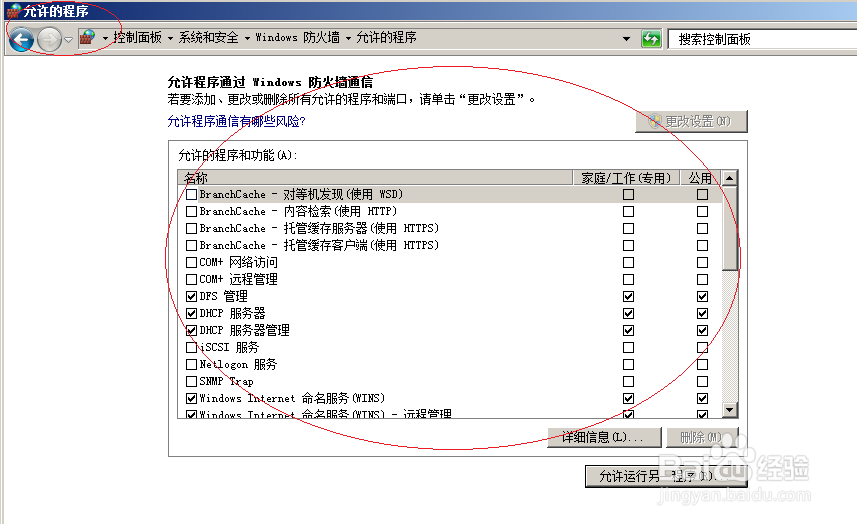Toggle WINS 命名服务 public checkbox
857x524 pixels.
point(702,398)
